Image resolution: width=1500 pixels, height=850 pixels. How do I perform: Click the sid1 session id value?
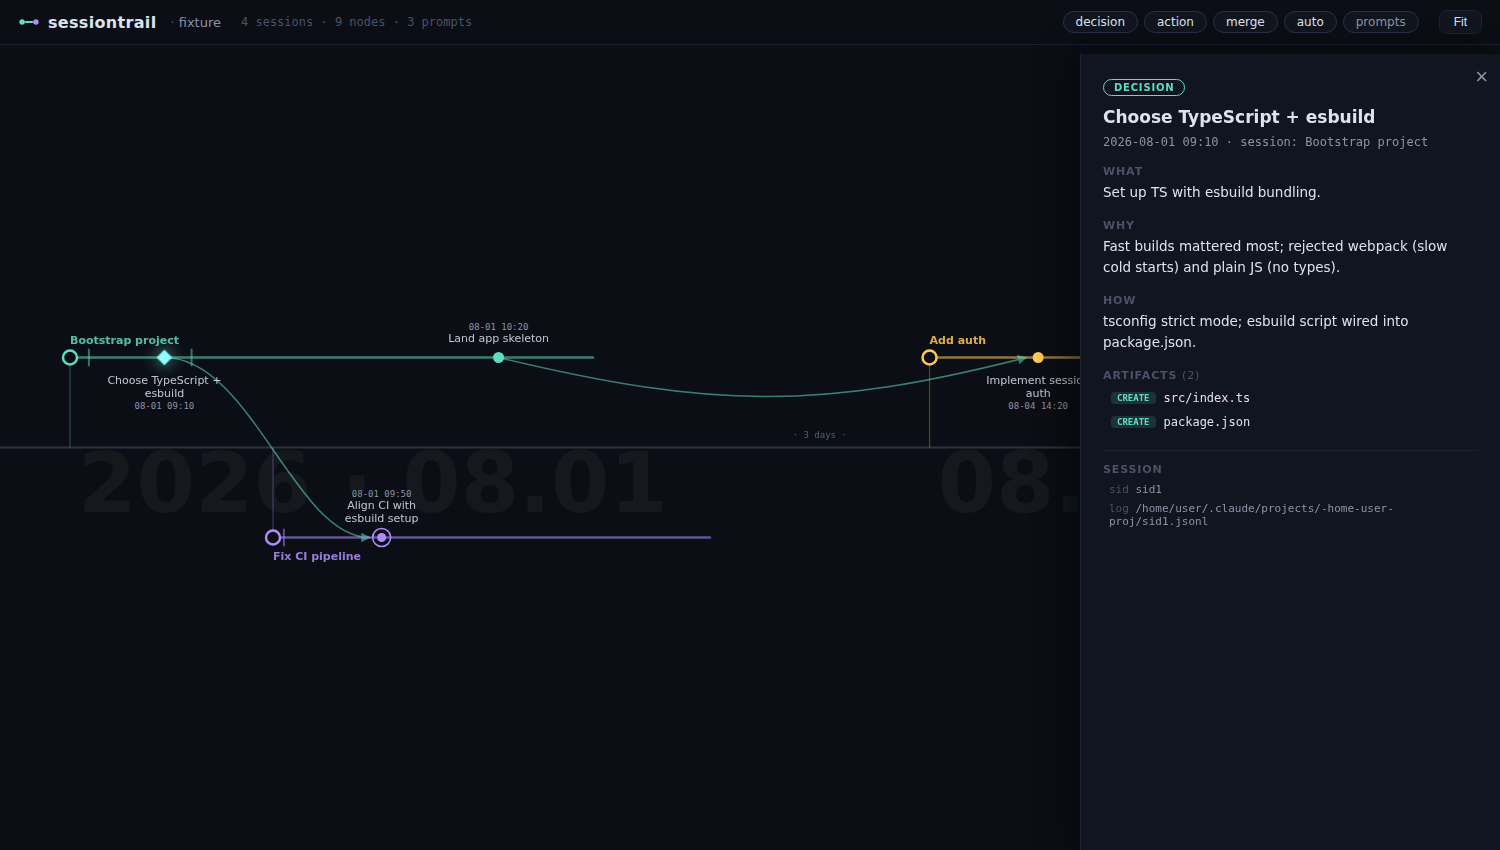click(1148, 490)
